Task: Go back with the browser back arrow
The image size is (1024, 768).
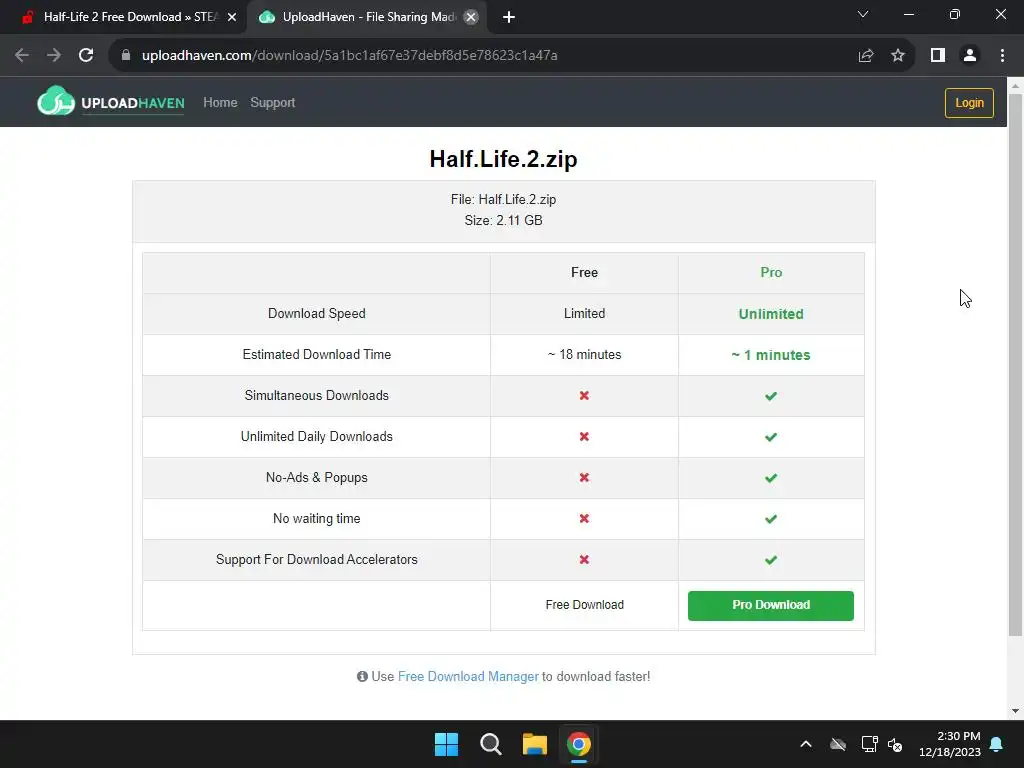Action: point(22,56)
